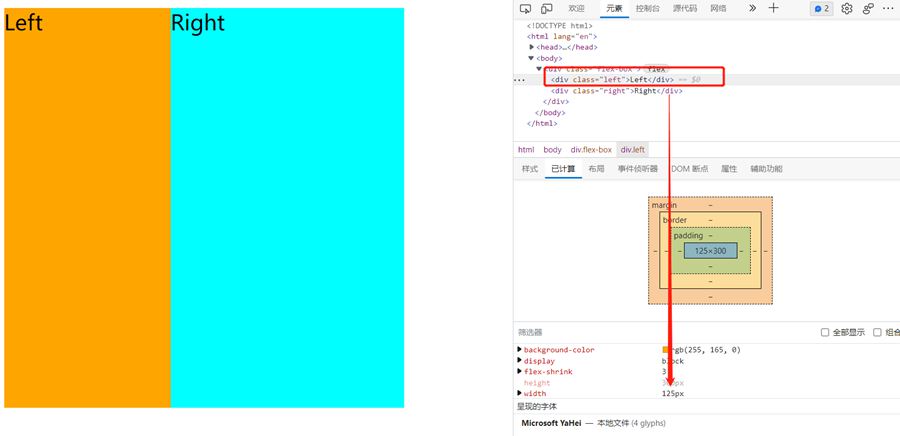Click the feedback/profile icon beside settings
This screenshot has width=900, height=436.
[868, 8]
